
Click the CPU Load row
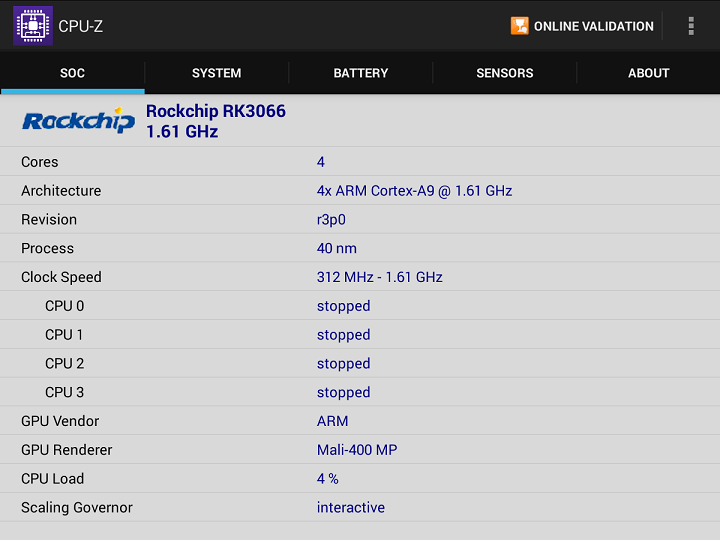360,479
